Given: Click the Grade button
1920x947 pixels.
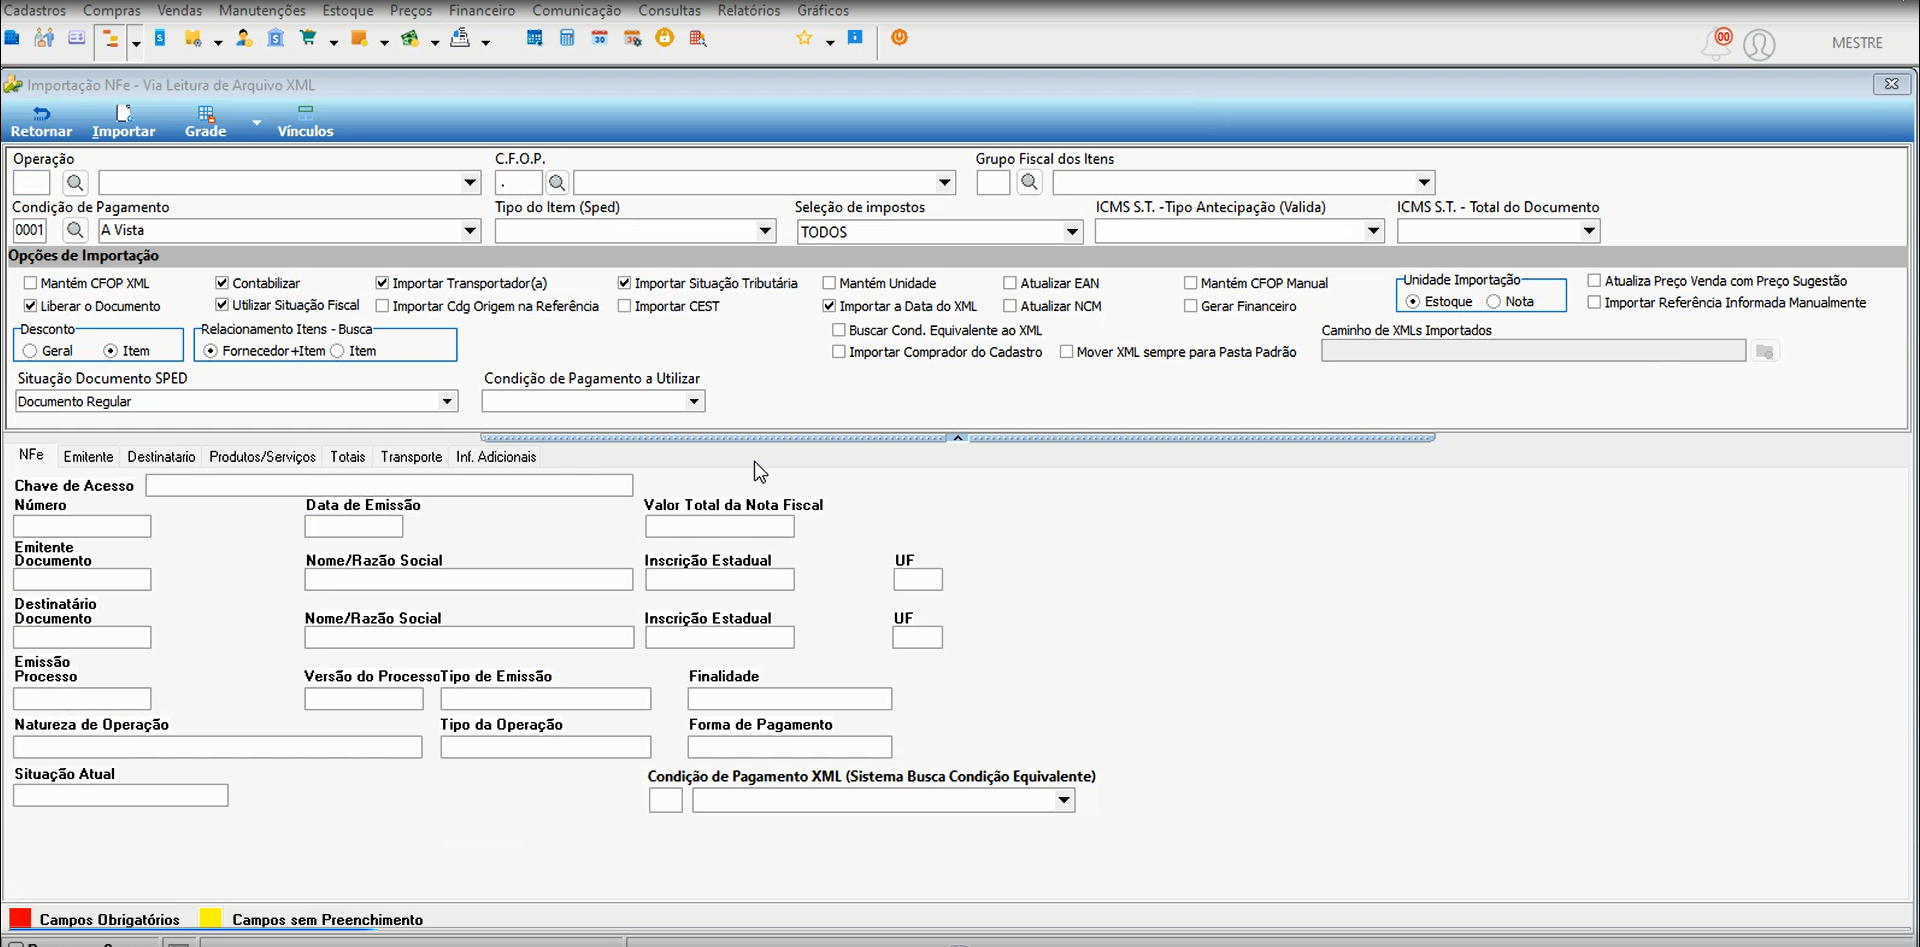Looking at the screenshot, I should pos(205,122).
